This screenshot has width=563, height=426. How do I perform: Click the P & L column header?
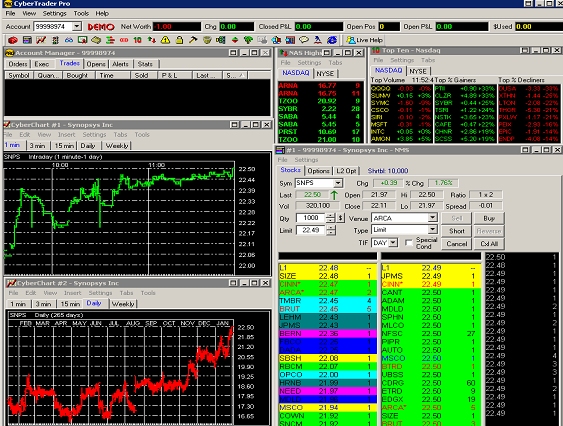coord(174,75)
